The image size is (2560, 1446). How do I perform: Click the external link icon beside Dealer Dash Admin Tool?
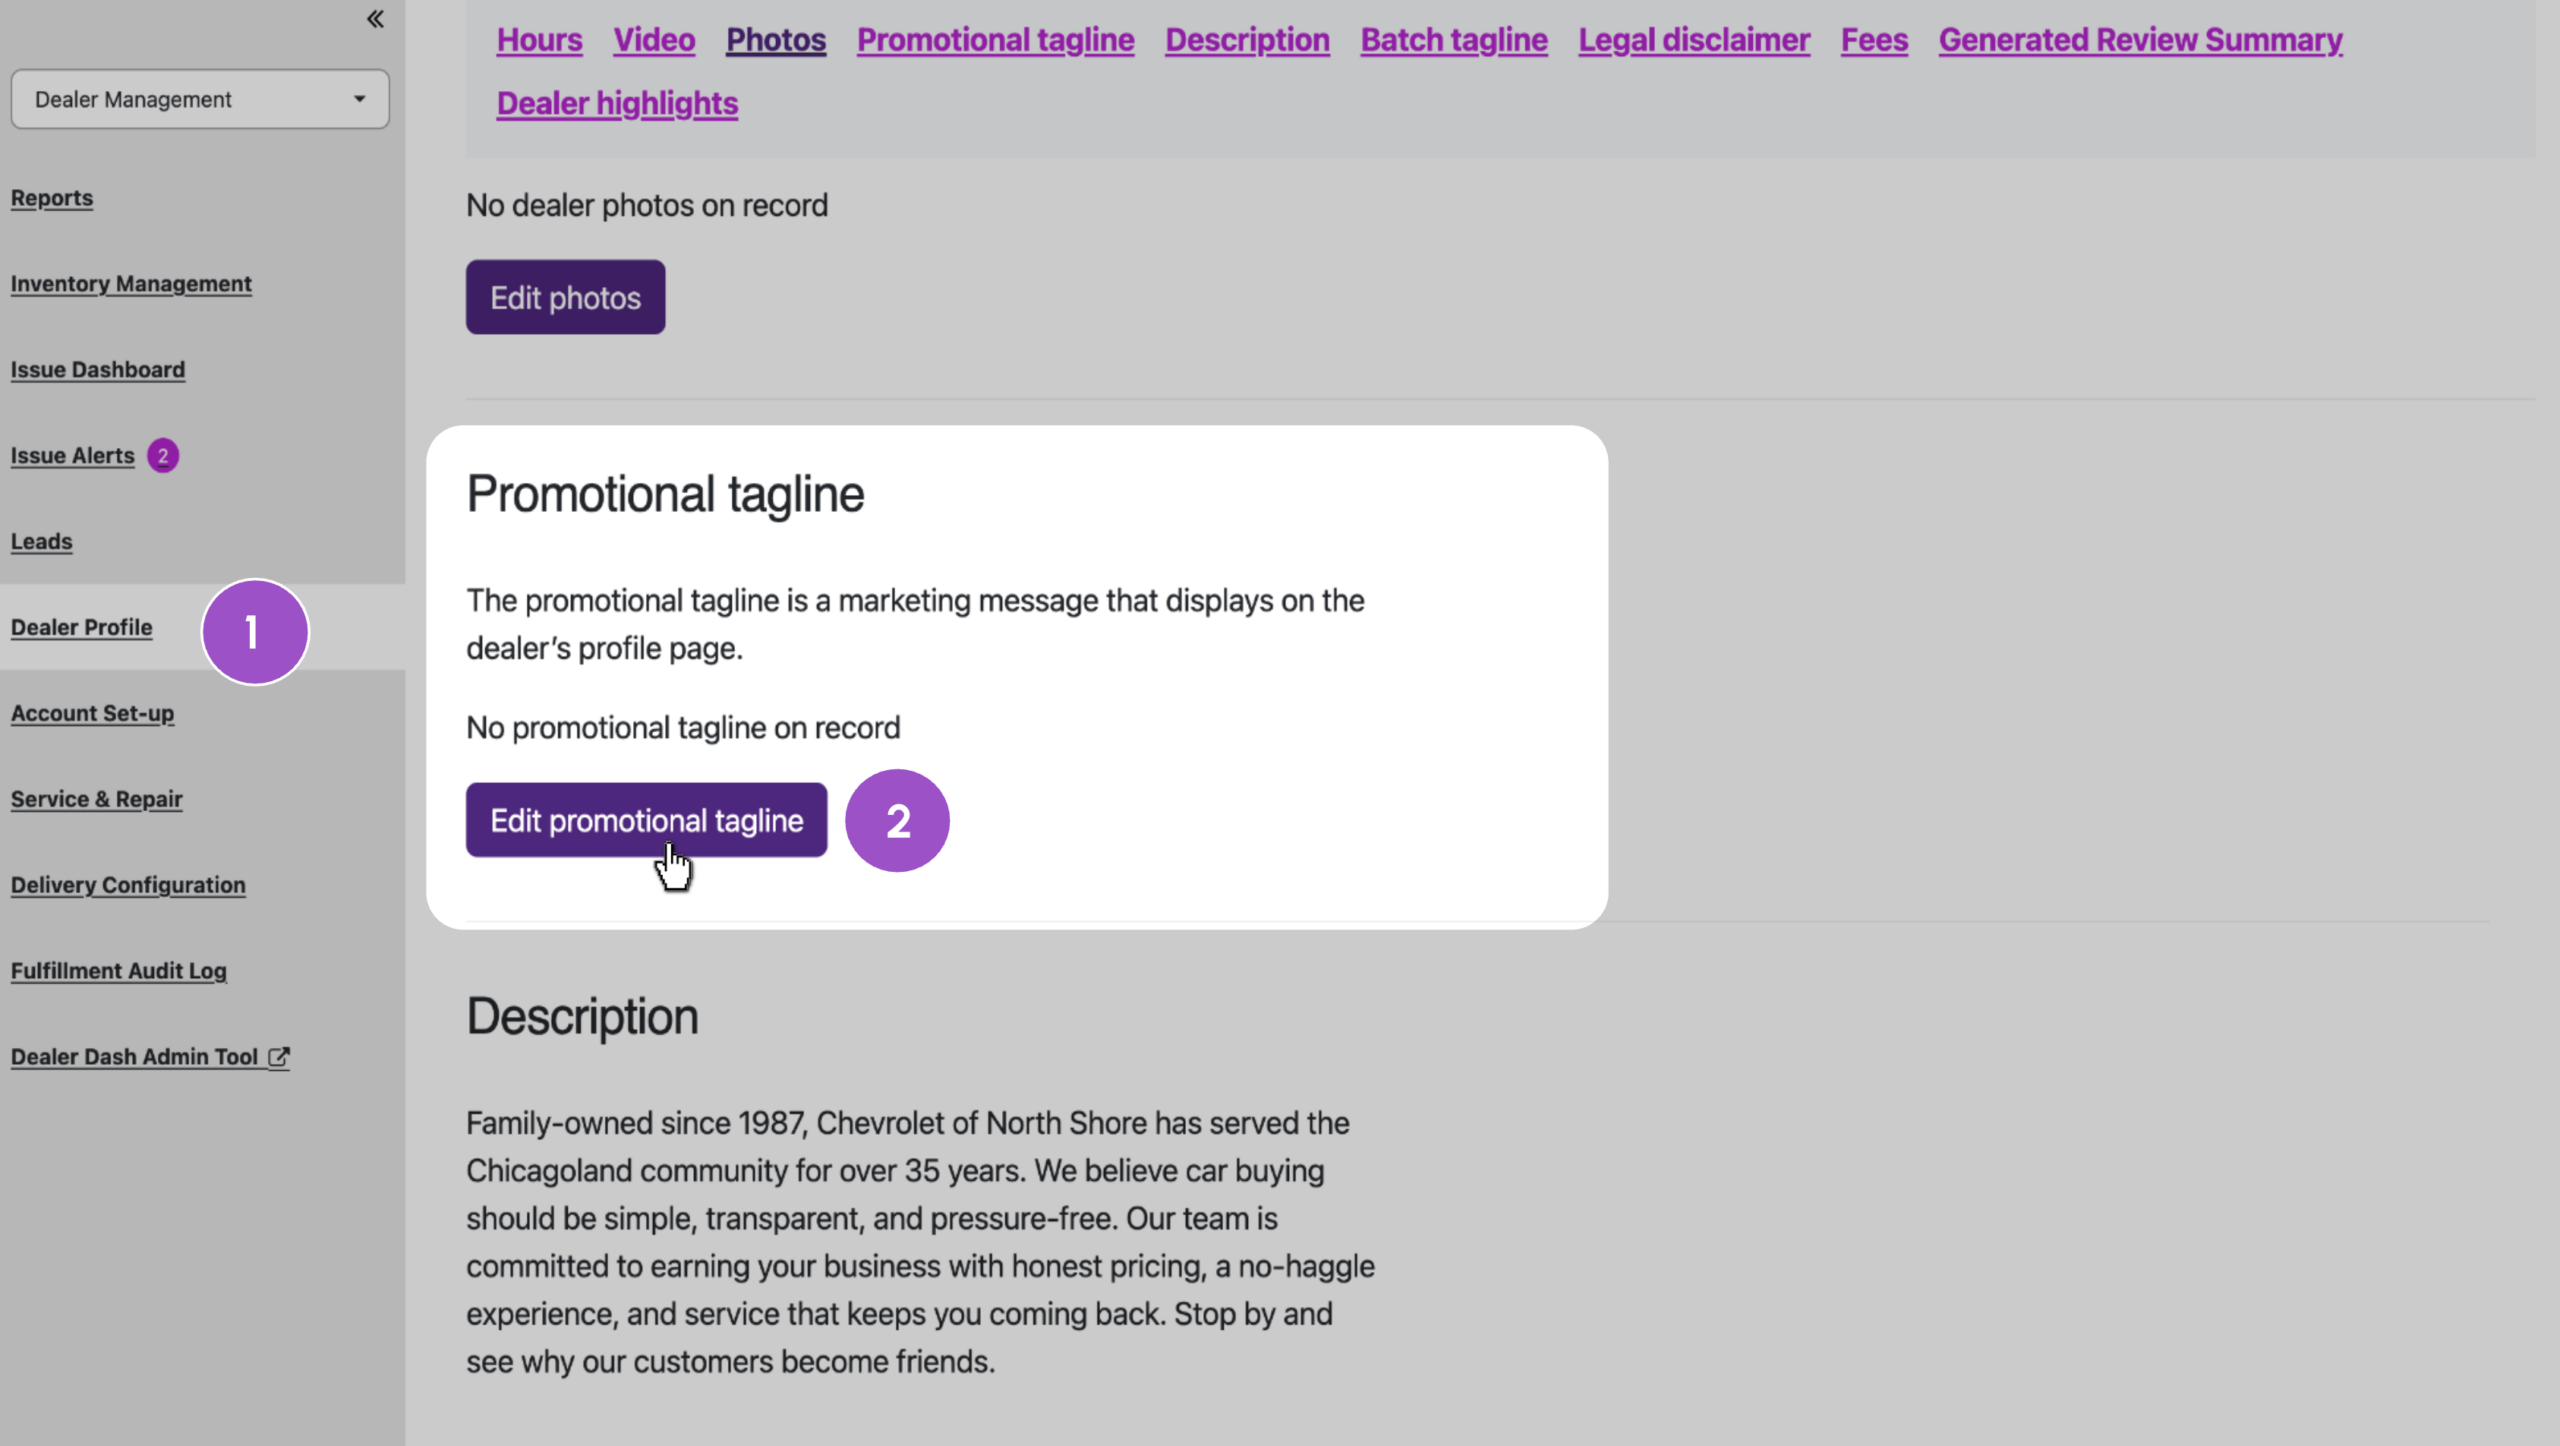point(279,1057)
